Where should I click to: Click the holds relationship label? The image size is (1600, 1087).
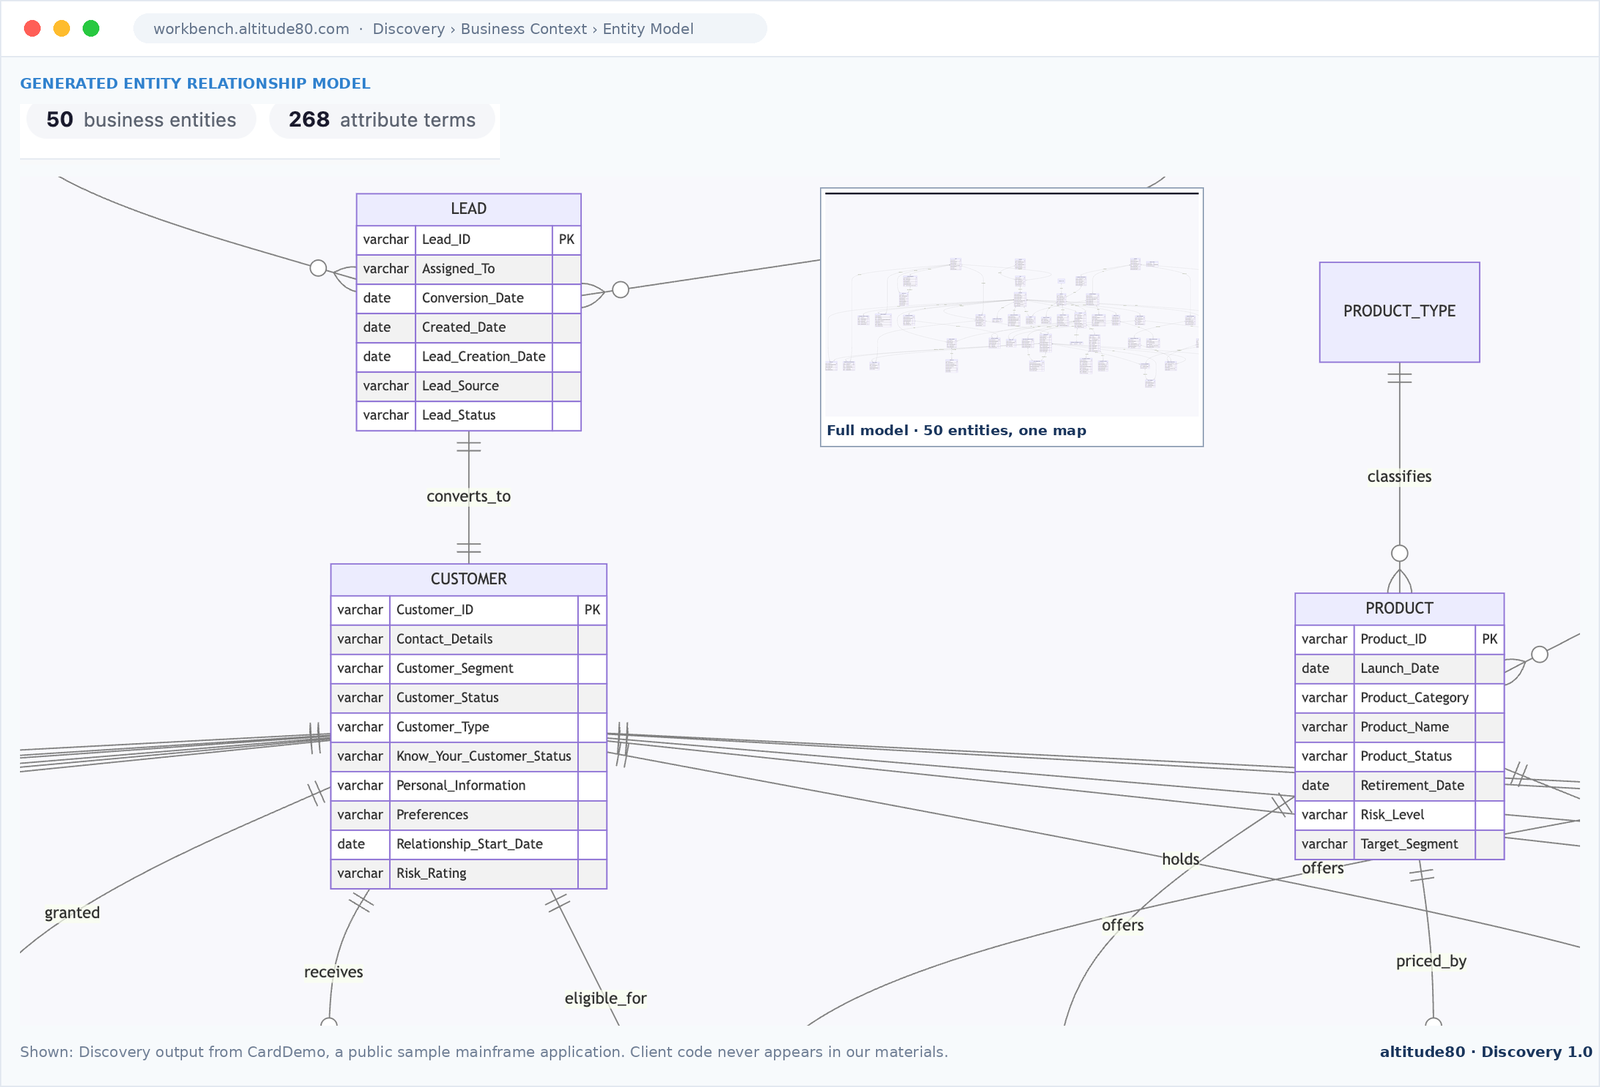coord(1180,859)
